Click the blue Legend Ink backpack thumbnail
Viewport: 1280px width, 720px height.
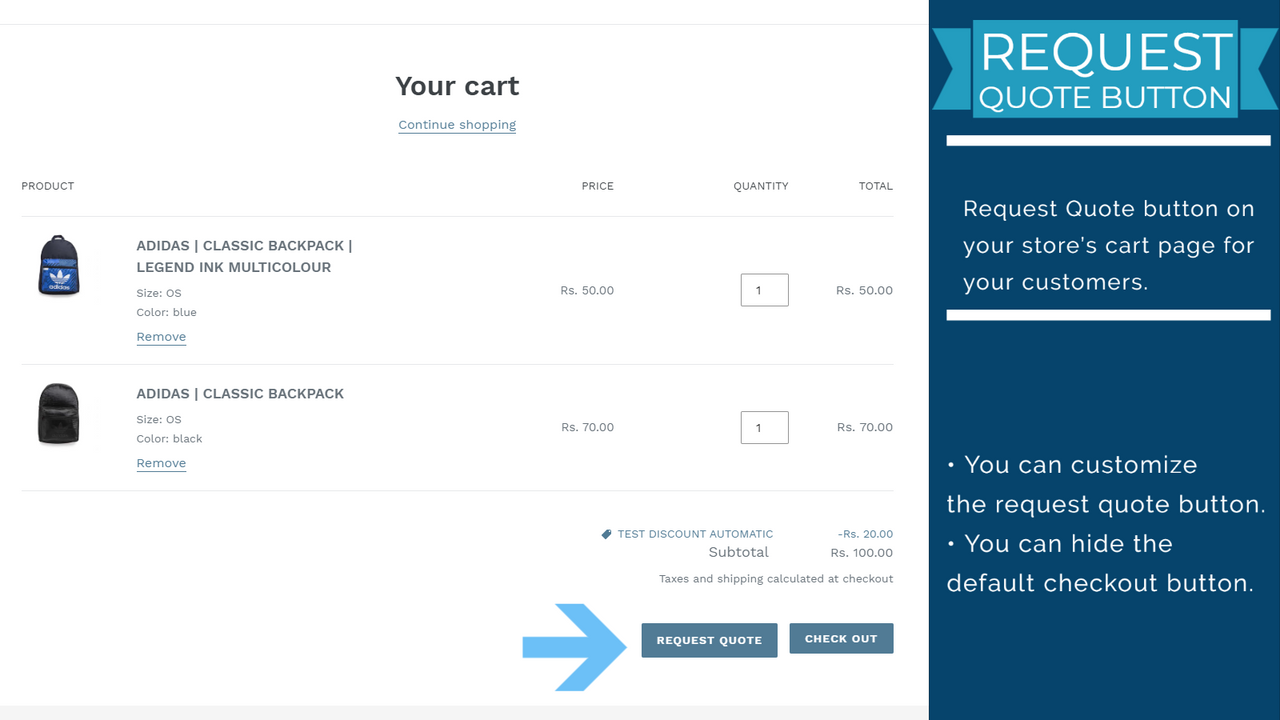[x=59, y=265]
